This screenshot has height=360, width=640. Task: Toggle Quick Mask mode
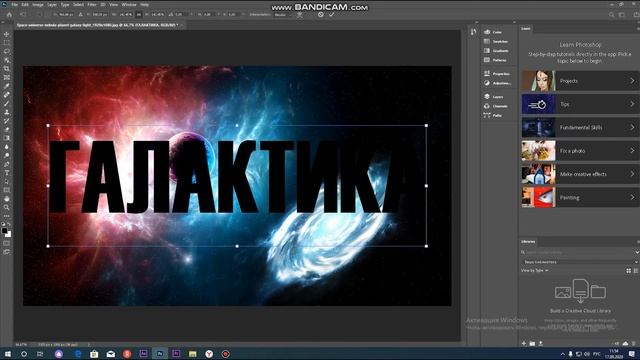tap(7, 243)
